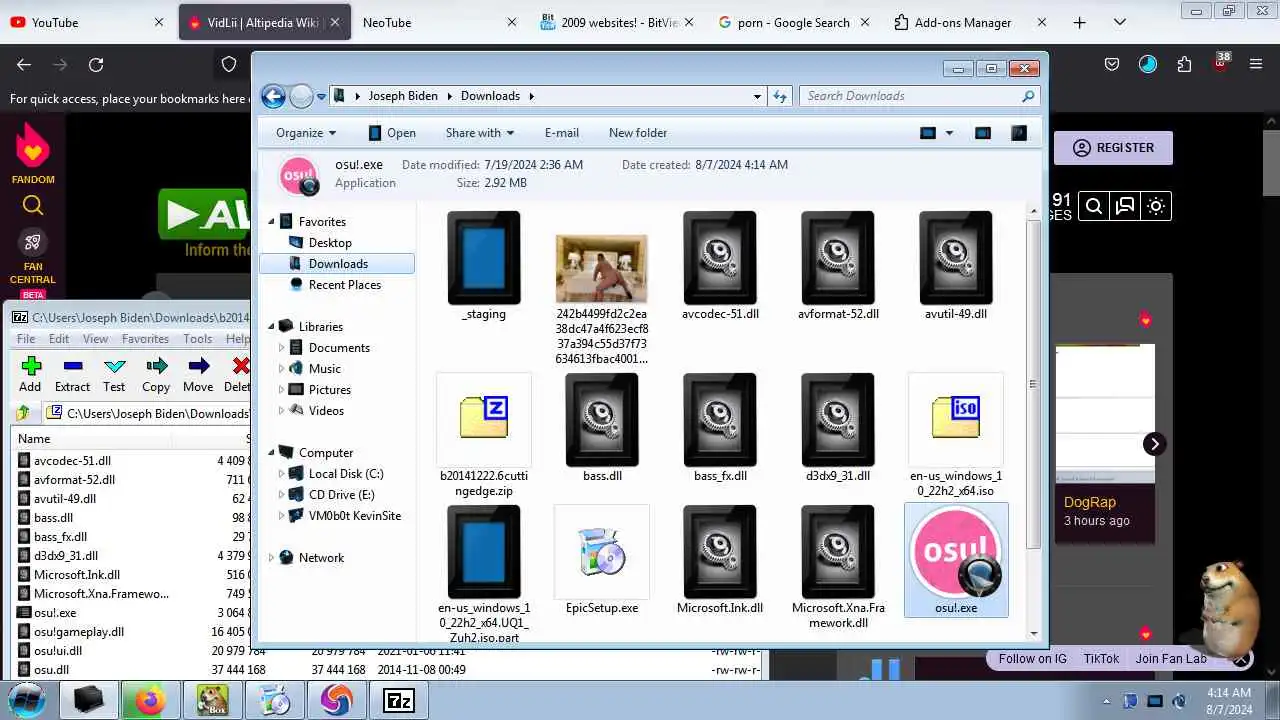Click the Move button in 7-Zip

point(198,374)
